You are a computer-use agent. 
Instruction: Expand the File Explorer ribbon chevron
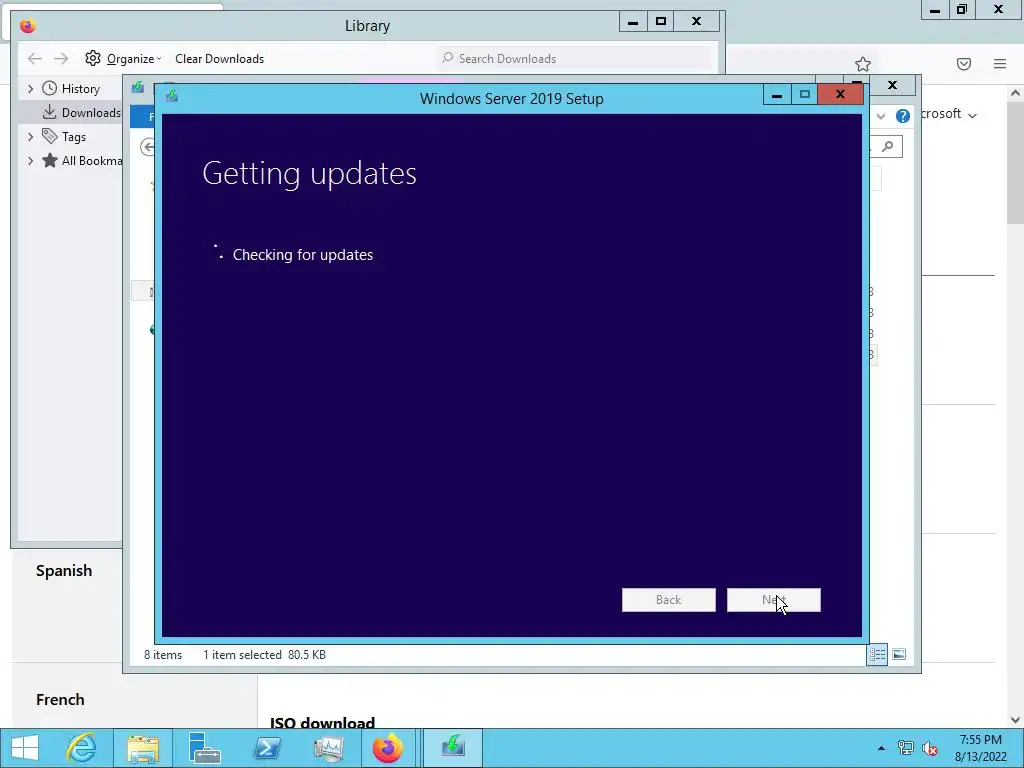point(881,116)
